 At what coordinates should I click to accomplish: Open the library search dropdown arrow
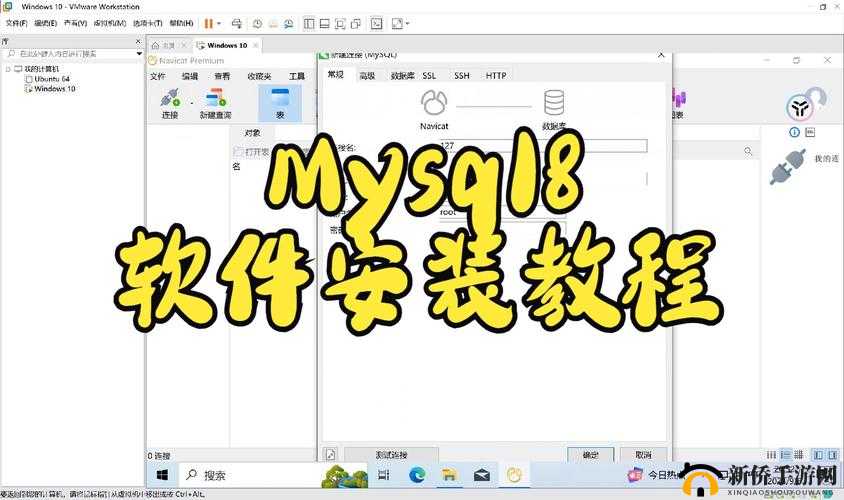(x=139, y=54)
